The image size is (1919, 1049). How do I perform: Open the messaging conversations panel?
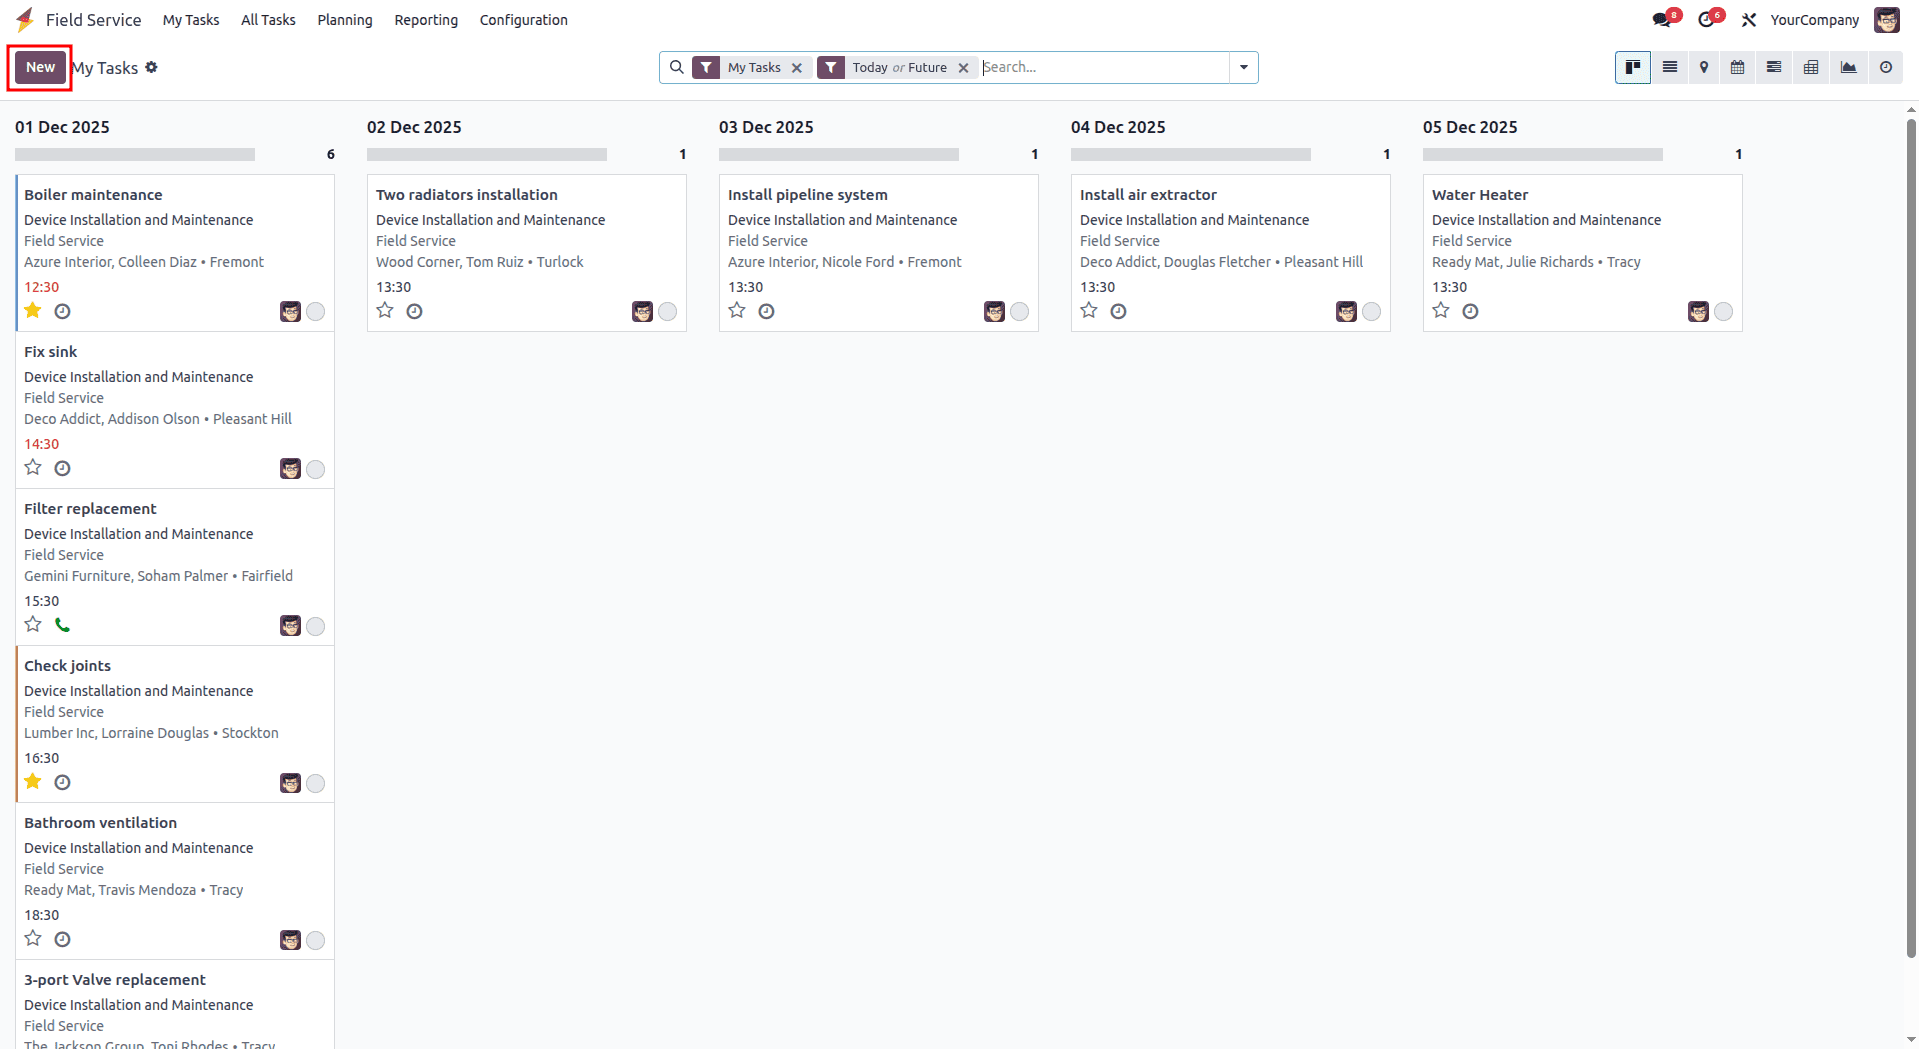tap(1662, 19)
